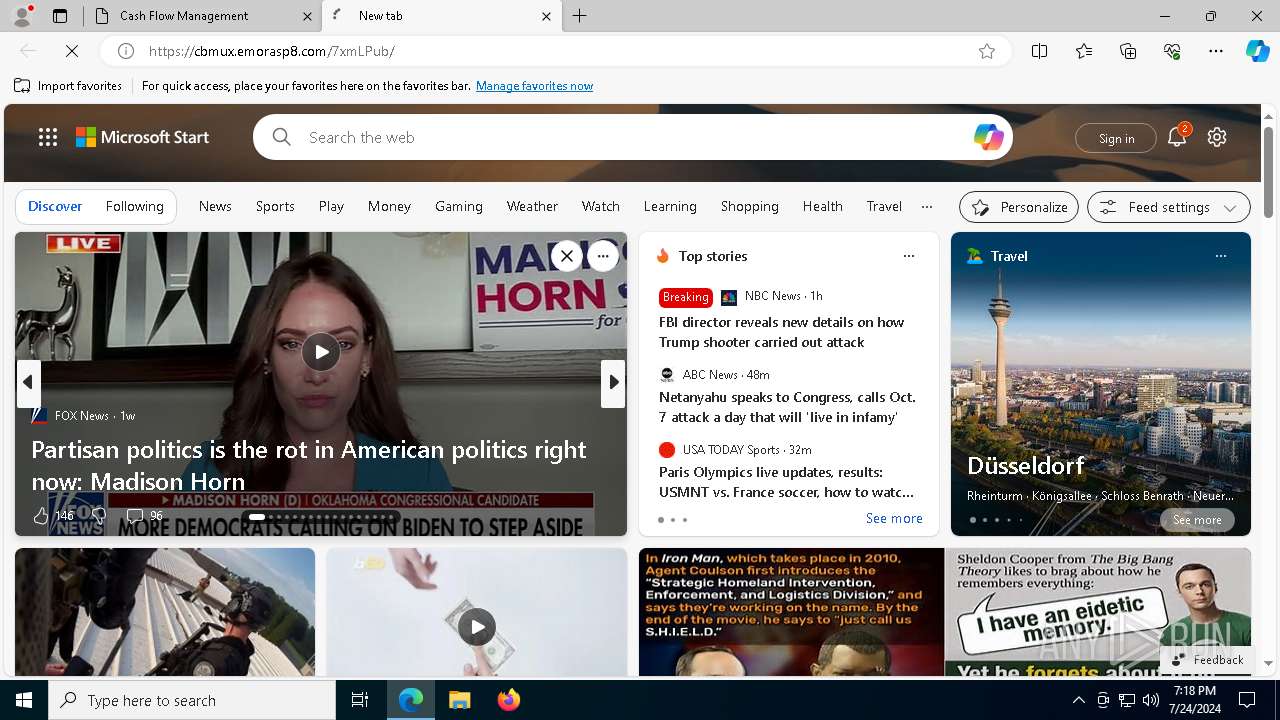Click the page vertical scrollbar thumb
The image size is (1280, 720).
[1268, 172]
